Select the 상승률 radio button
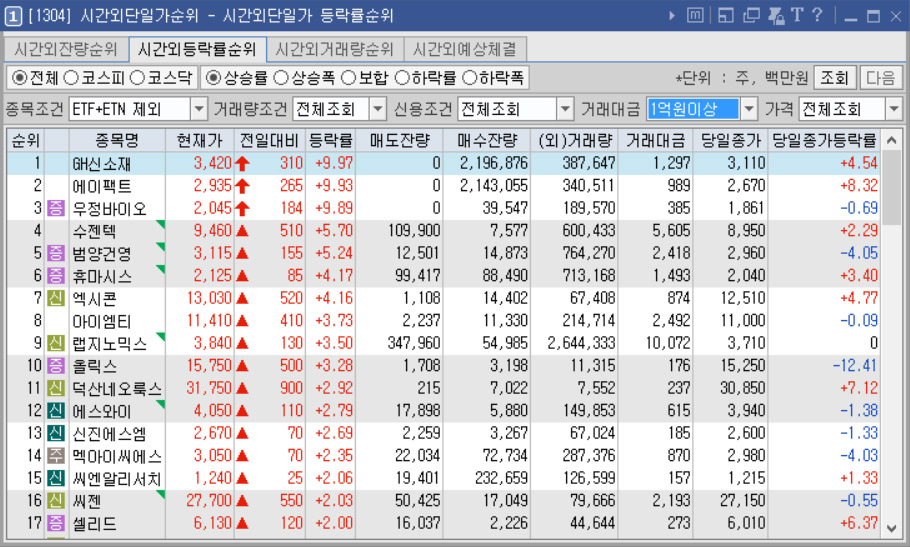 pyautogui.click(x=214, y=77)
